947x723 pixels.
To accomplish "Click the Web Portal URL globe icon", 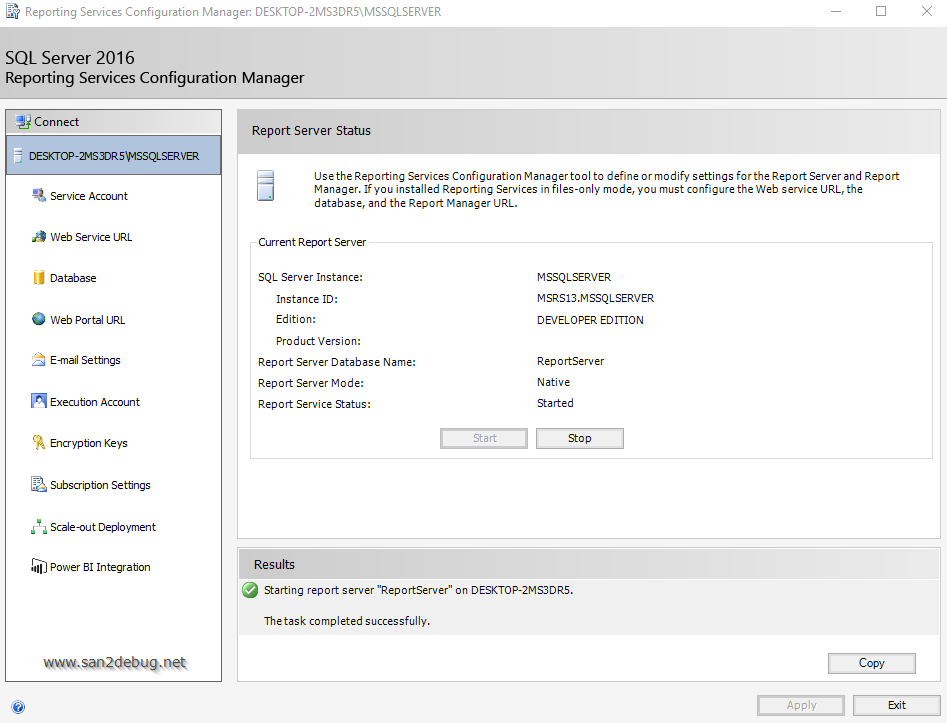I will click(39, 319).
